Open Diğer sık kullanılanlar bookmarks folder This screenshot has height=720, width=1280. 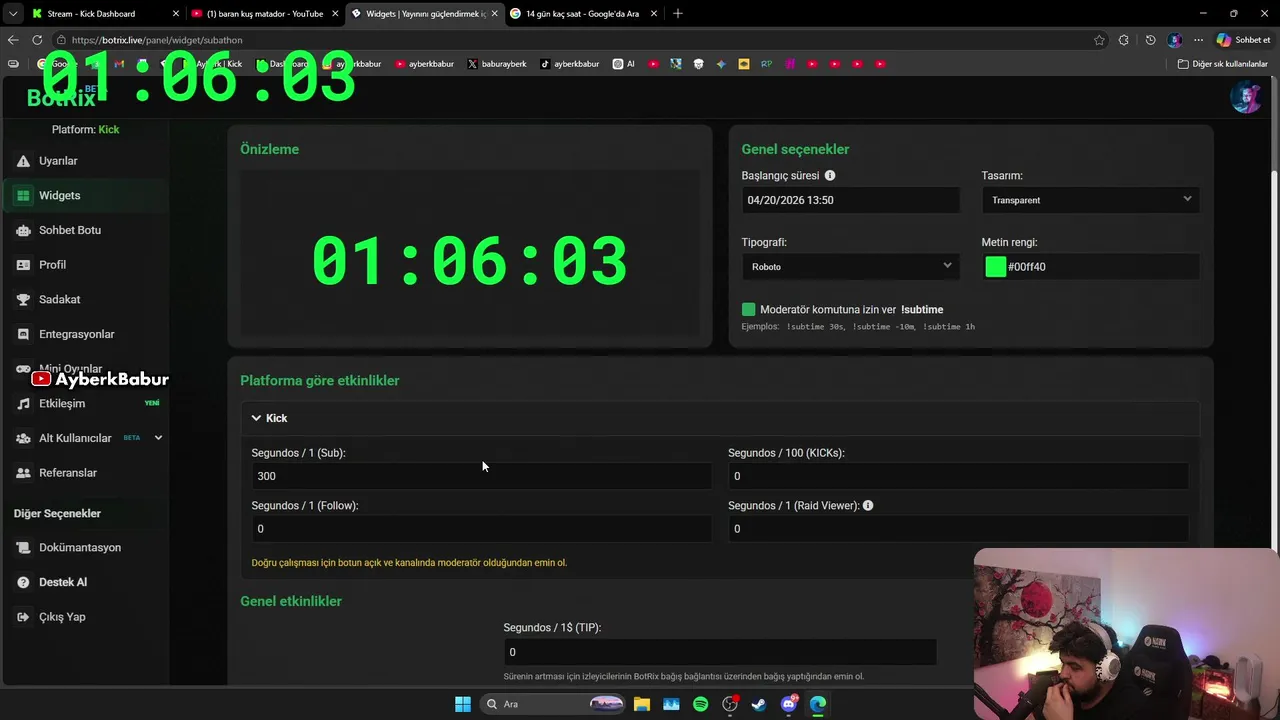click(1222, 64)
